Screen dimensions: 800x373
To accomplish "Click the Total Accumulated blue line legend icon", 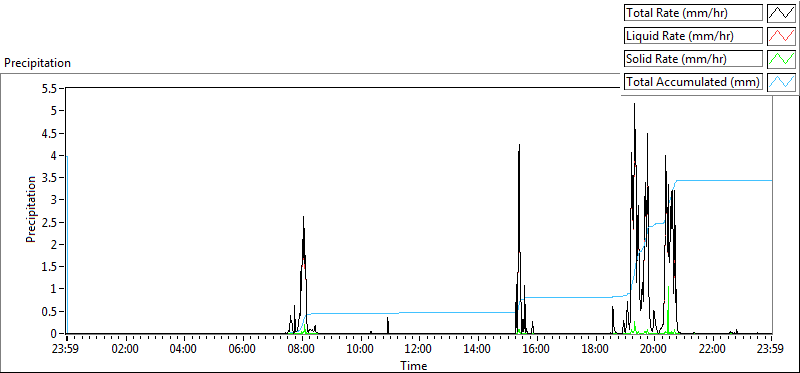I will click(x=782, y=82).
